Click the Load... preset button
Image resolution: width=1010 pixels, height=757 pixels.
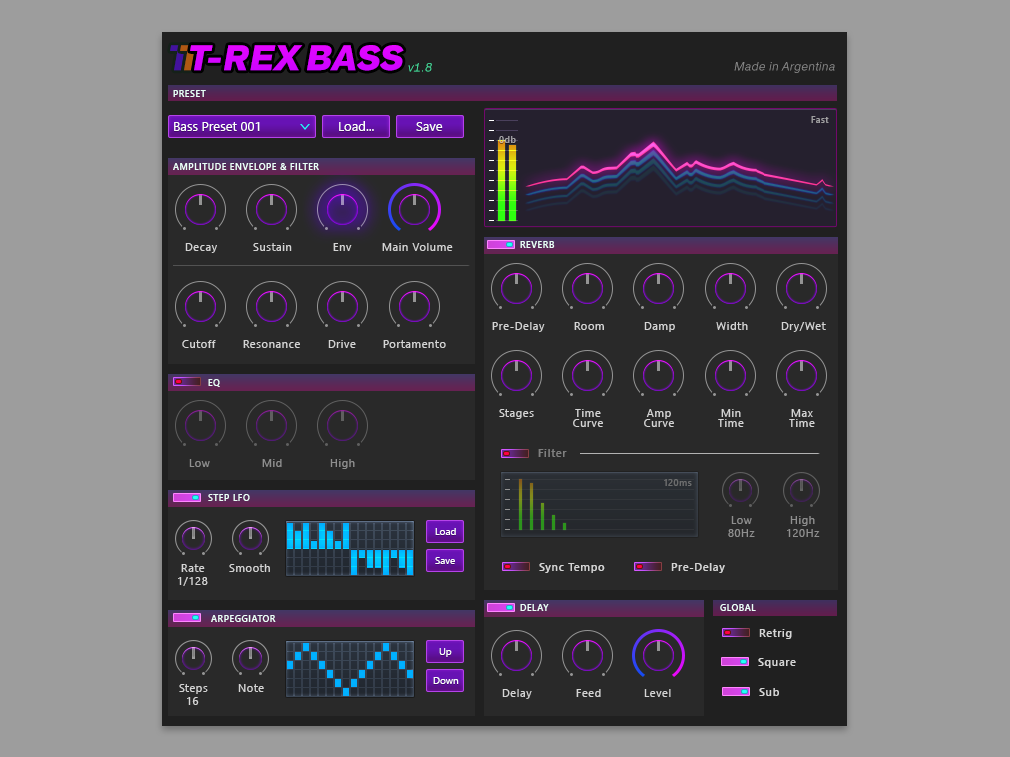pyautogui.click(x=355, y=126)
